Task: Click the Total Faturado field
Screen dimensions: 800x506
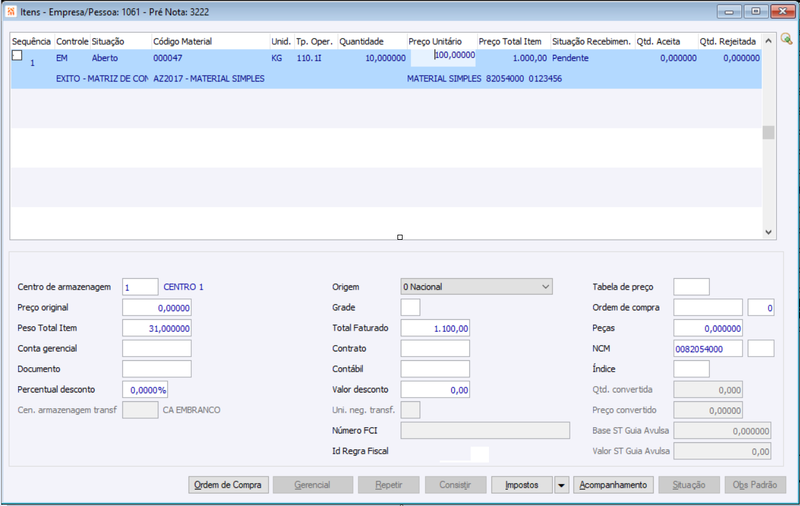Action: (x=435, y=328)
